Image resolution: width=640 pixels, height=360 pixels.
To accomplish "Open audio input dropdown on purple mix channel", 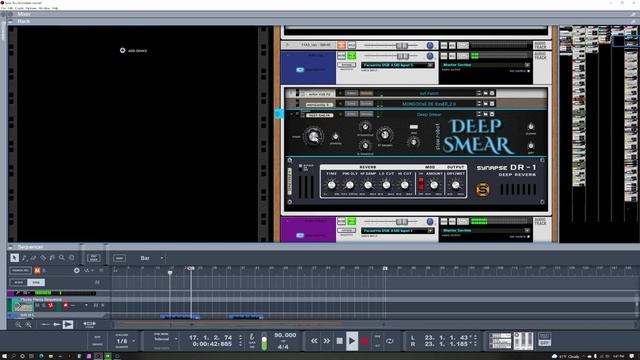I will (x=397, y=231).
